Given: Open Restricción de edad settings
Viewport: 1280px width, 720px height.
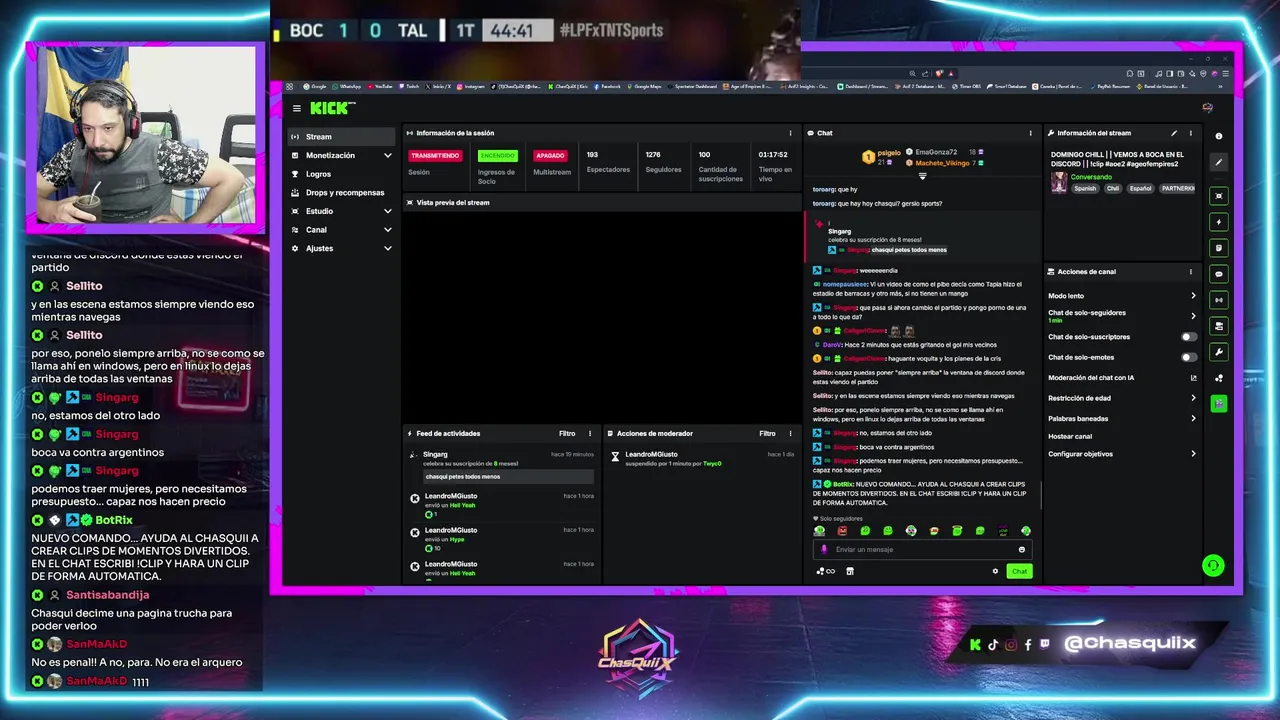Looking at the screenshot, I should pyautogui.click(x=1121, y=398).
